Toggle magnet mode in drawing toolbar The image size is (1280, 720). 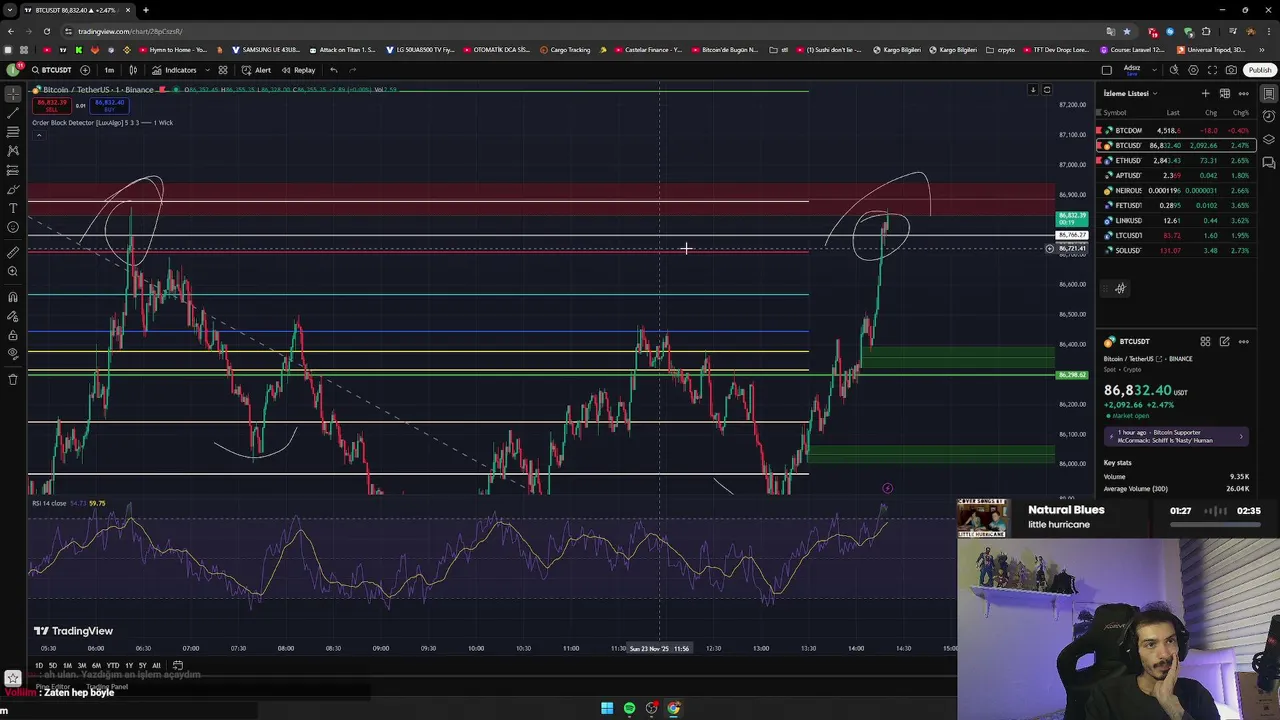click(13, 297)
